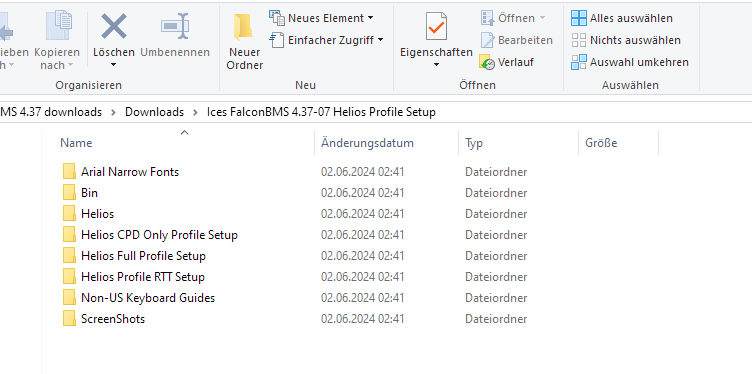The height and width of the screenshot is (374, 752).
Task: Expand the Neues Element dropdown arrow
Action: pyautogui.click(x=370, y=18)
